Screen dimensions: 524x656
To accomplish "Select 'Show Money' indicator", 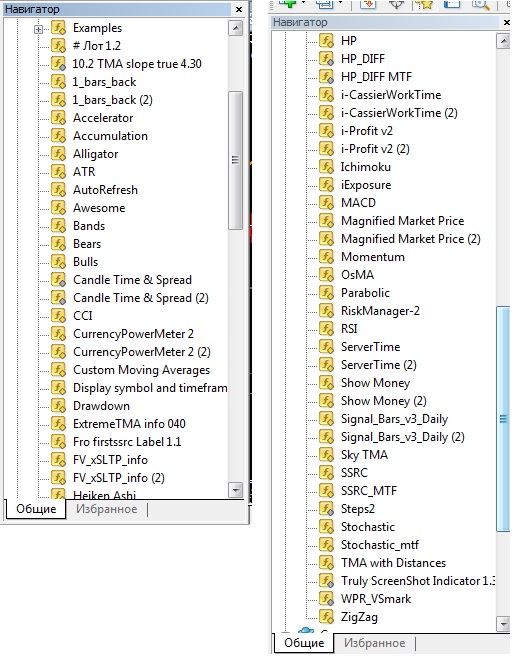I will (375, 382).
